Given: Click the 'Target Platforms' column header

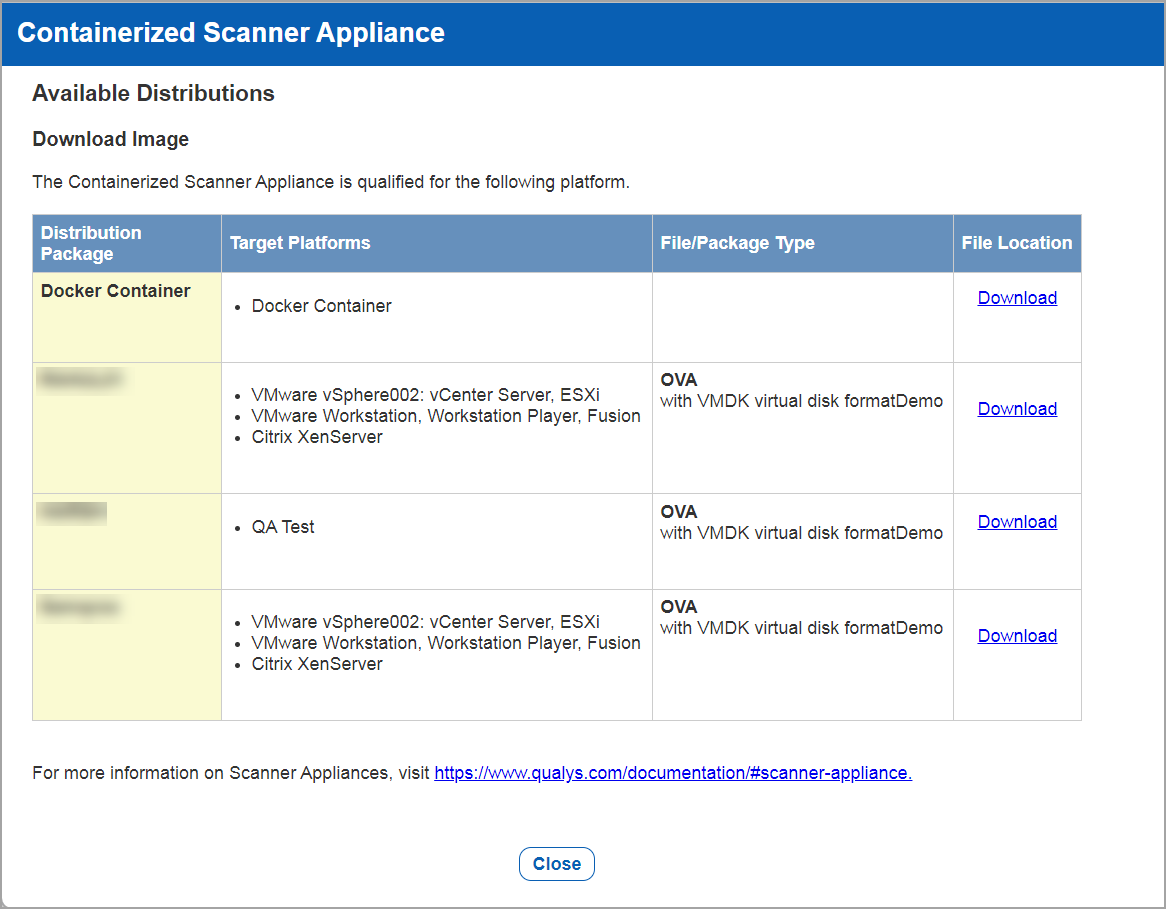Looking at the screenshot, I should click(437, 243).
